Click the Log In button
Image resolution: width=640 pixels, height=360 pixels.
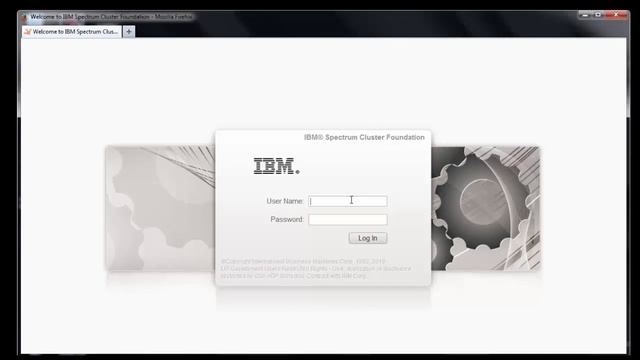pyautogui.click(x=368, y=238)
